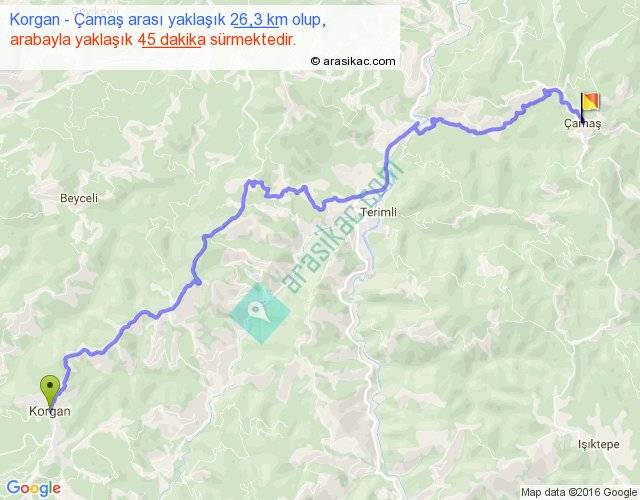
Task: Click the © arasikac.com credit
Action: (x=353, y=61)
